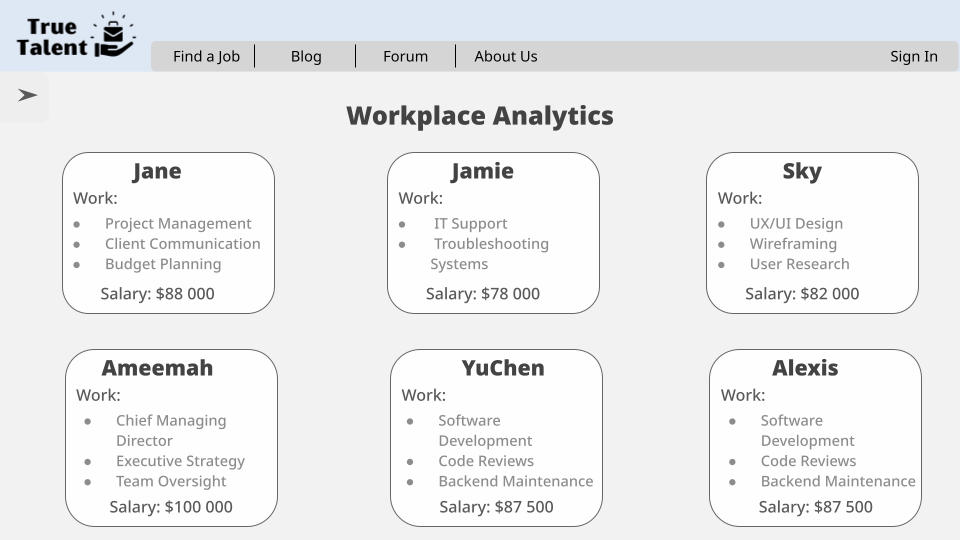Click the Work: label in Jane's card
This screenshot has width=960, height=540.
pyautogui.click(x=95, y=198)
